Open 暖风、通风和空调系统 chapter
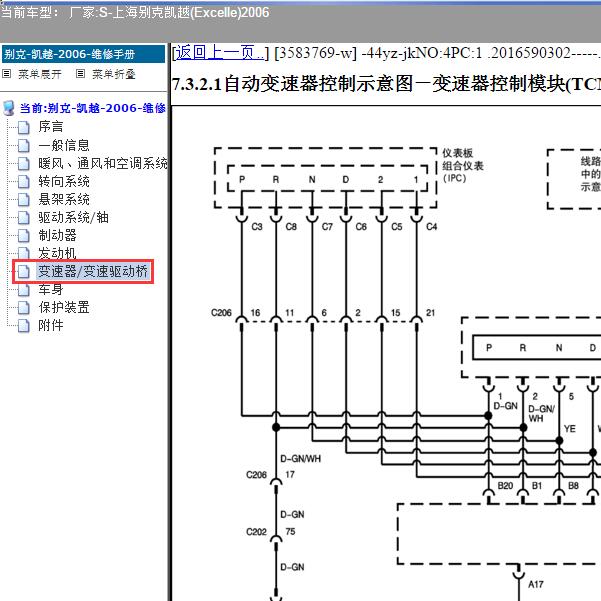 point(103,163)
